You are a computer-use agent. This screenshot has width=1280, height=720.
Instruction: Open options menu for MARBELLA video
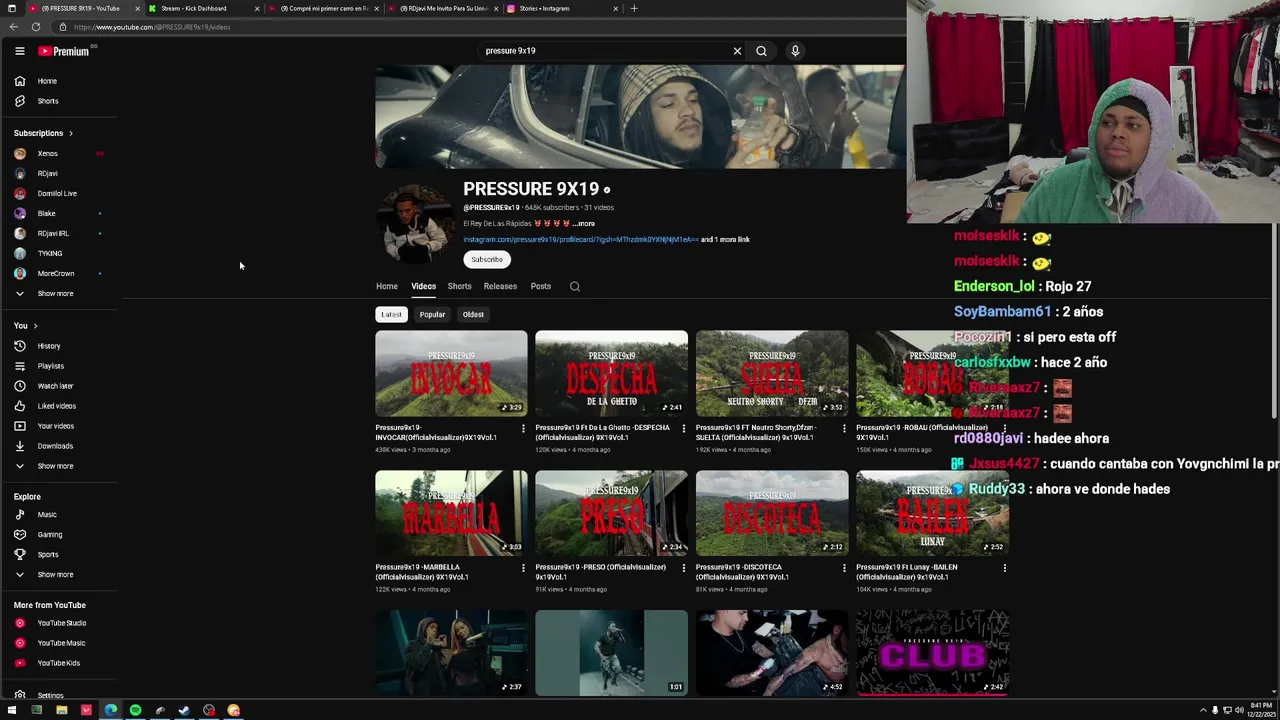[523, 568]
